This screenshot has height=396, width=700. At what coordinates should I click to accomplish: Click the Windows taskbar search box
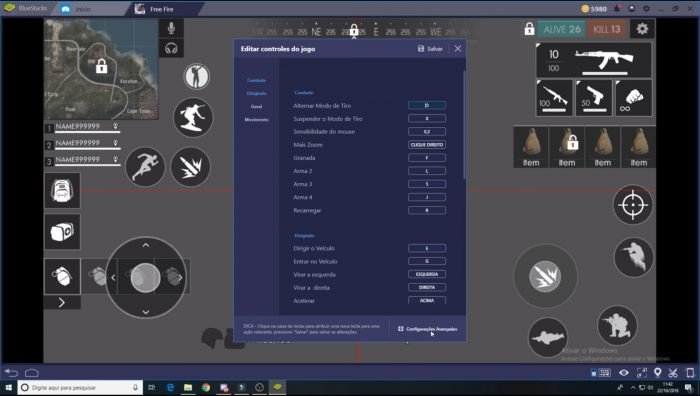(x=80, y=388)
